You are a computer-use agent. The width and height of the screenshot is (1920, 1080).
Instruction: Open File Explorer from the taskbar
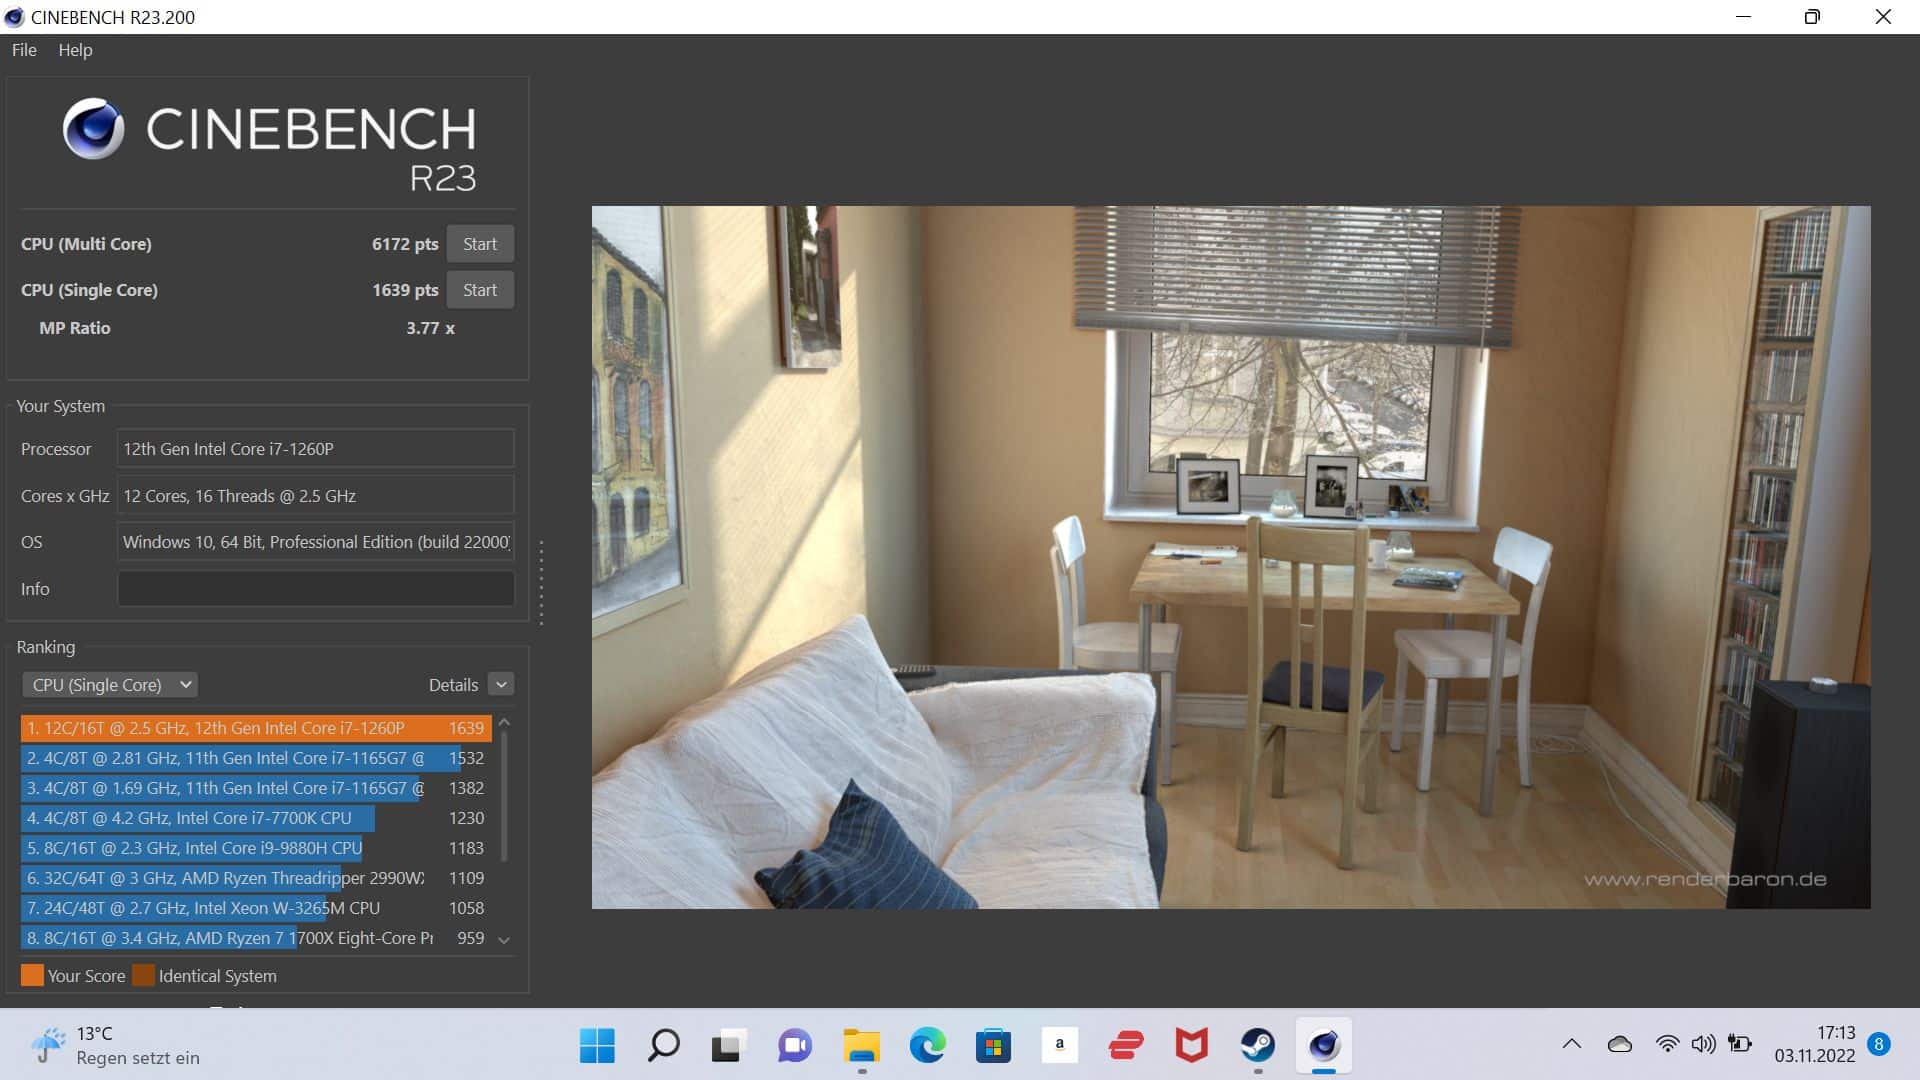click(861, 1046)
